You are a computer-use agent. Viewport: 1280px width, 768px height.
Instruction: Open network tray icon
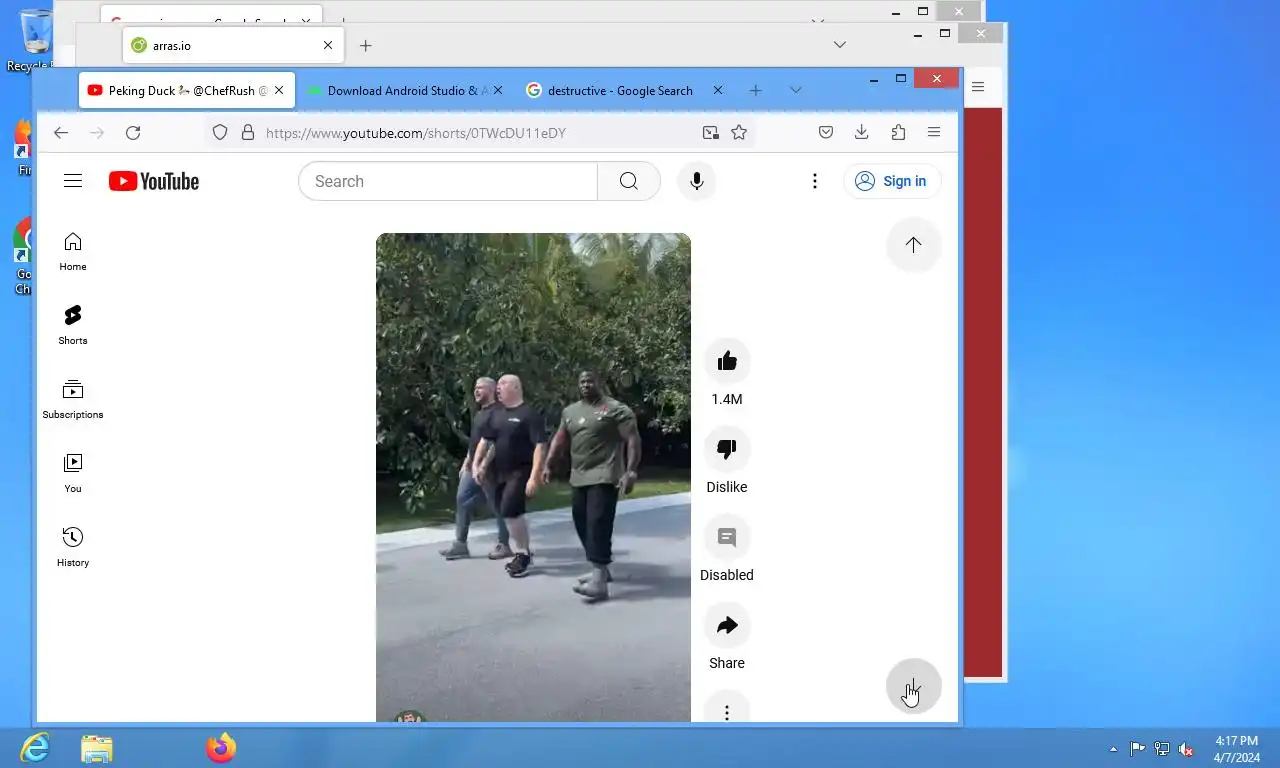pyautogui.click(x=1162, y=749)
